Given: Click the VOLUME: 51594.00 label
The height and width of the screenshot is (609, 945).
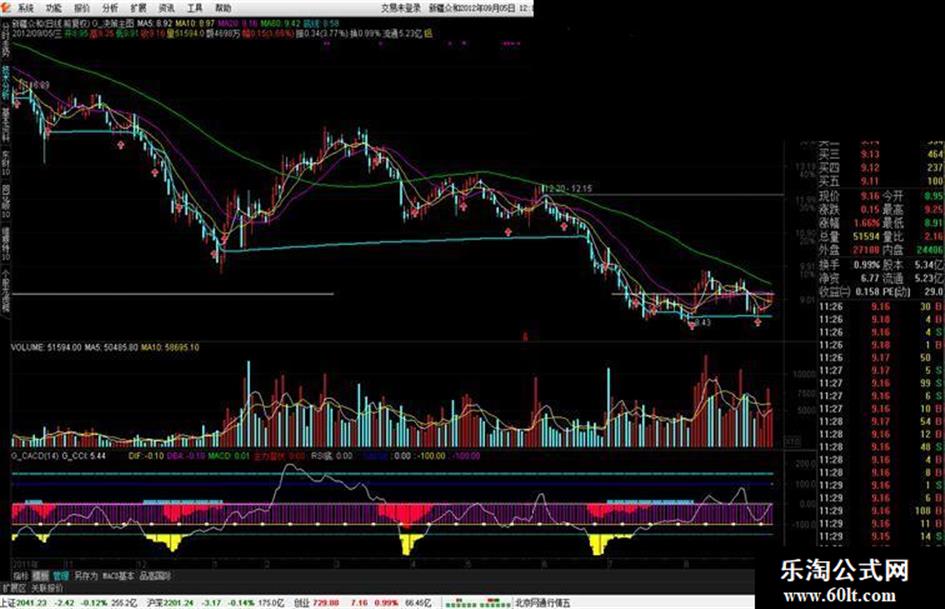Looking at the screenshot, I should [46, 347].
